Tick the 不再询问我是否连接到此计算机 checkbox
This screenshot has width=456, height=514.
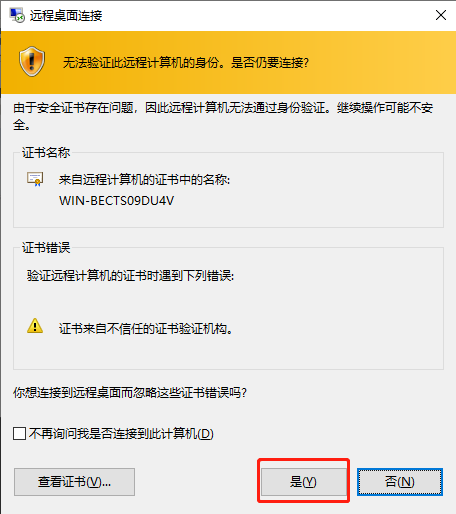click(19, 434)
